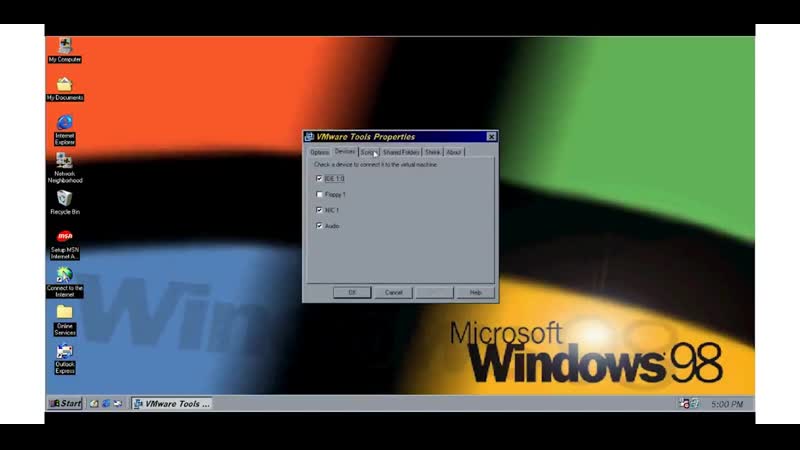Switch to the Options tab
Viewport: 800px width, 450px height.
point(319,153)
